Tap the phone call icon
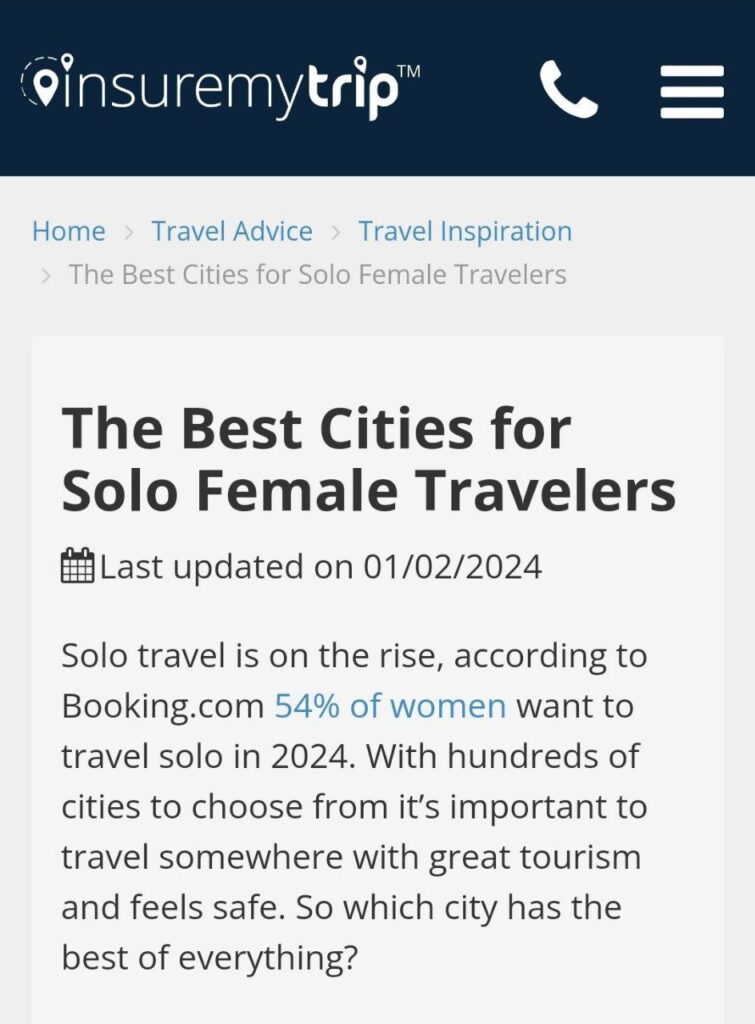755x1024 pixels. (568, 89)
